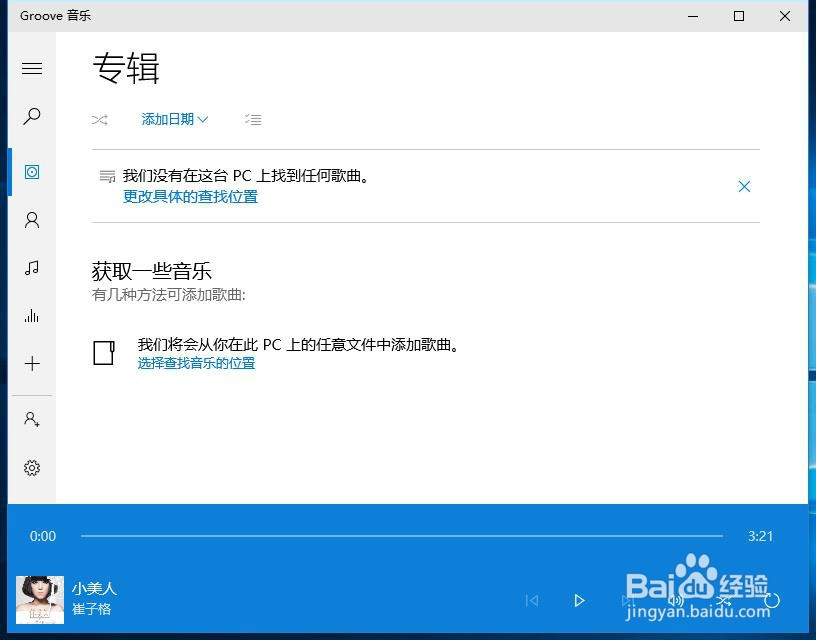Click the 专辑 page heading
The height and width of the screenshot is (640, 816).
tap(126, 68)
